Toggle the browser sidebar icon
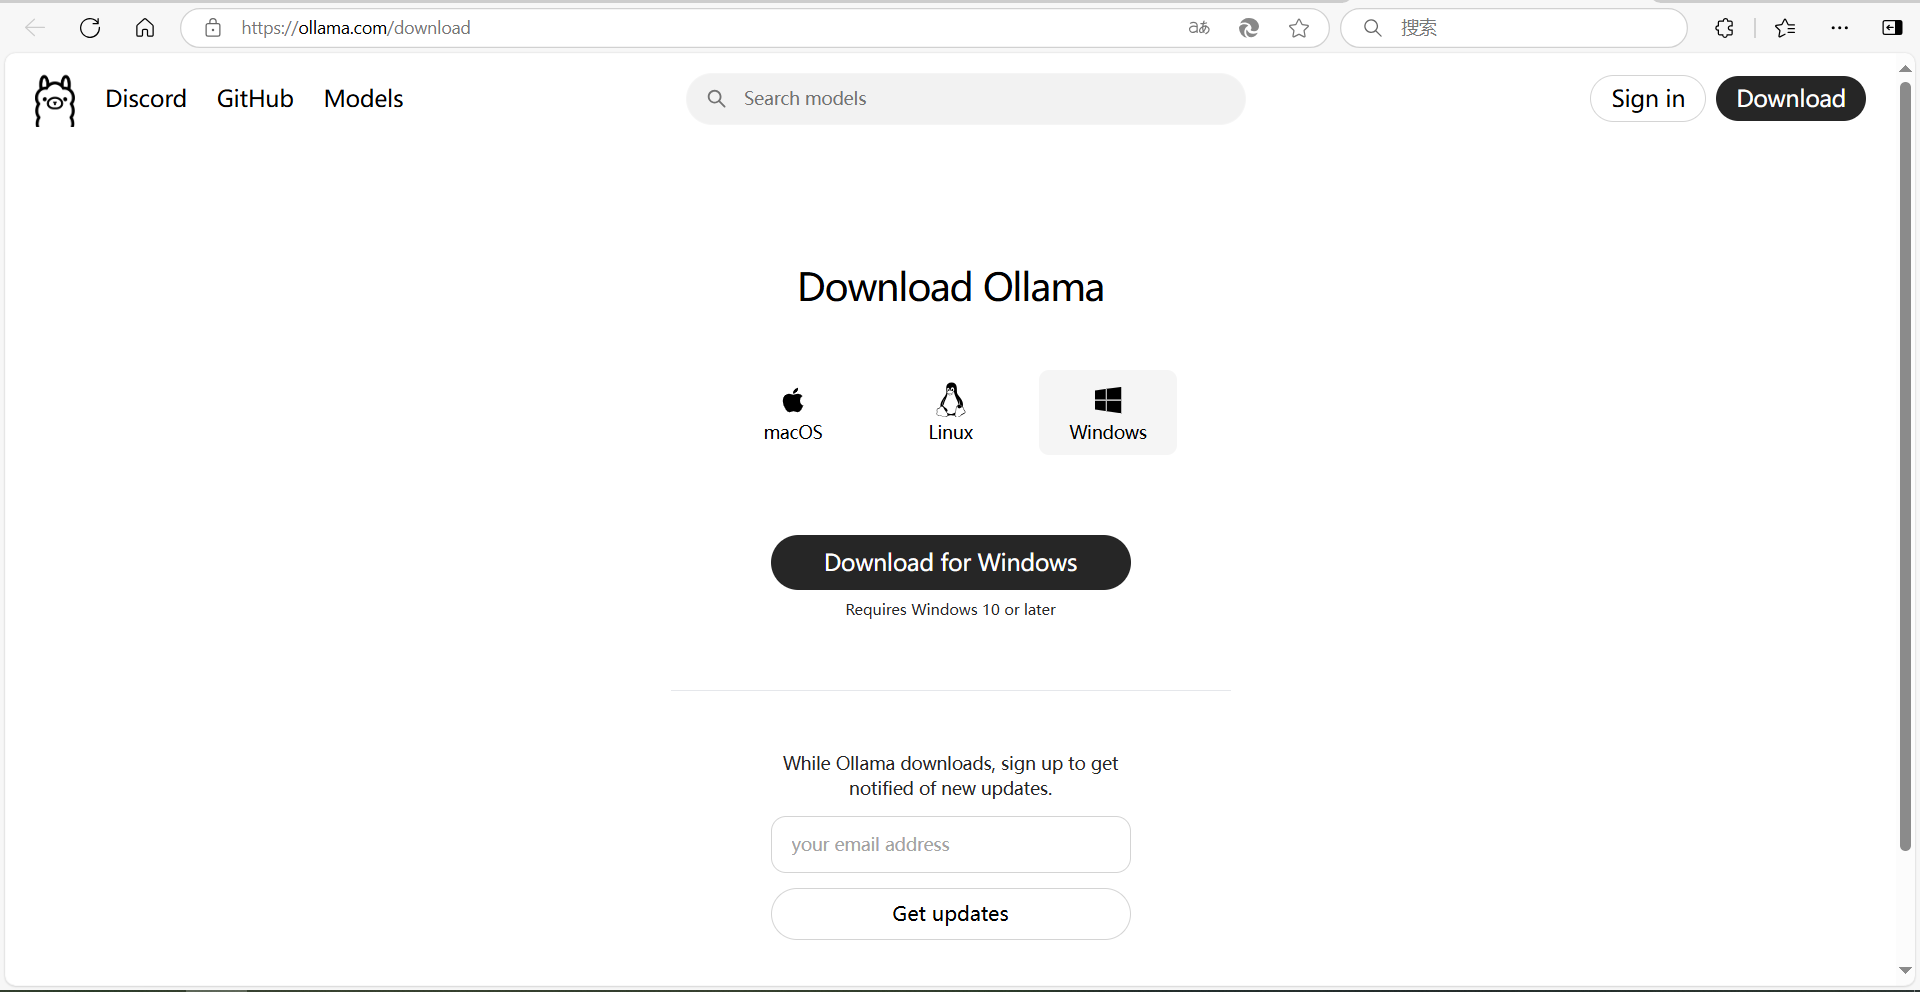1920x992 pixels. point(1892,28)
